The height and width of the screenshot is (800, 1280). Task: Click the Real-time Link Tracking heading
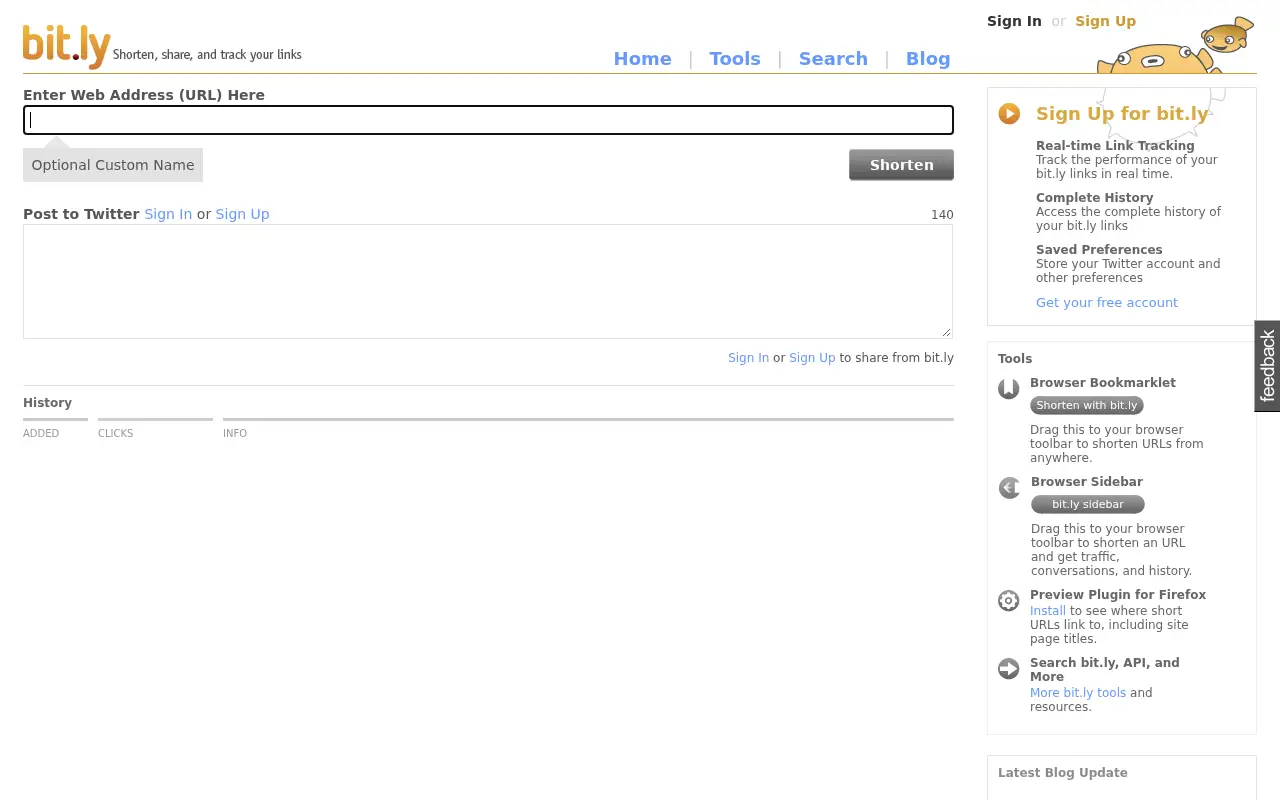point(1115,146)
